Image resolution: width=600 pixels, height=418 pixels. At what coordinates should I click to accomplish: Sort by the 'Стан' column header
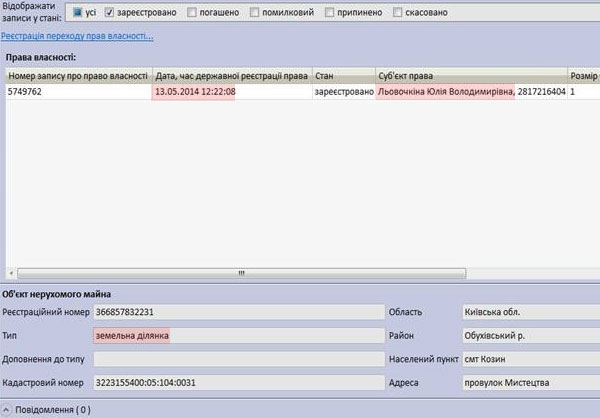(x=342, y=75)
